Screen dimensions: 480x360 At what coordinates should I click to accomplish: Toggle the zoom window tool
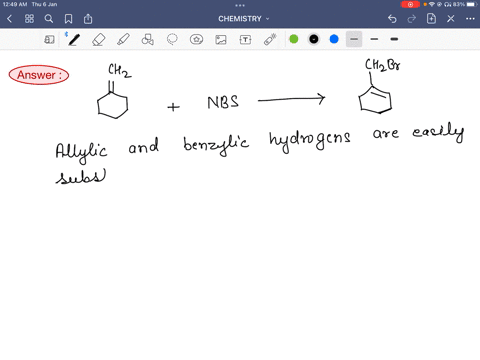pyautogui.click(x=49, y=40)
